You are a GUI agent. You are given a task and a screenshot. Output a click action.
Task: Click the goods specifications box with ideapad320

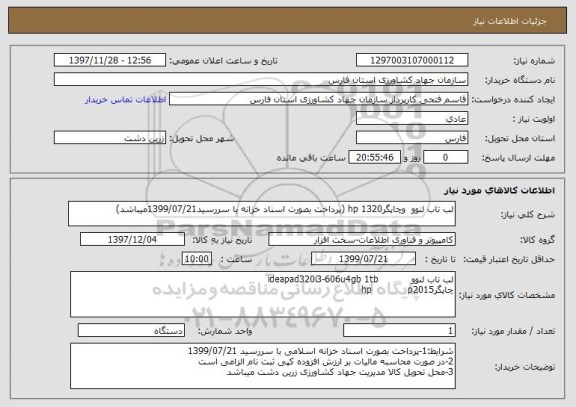[x=263, y=294]
